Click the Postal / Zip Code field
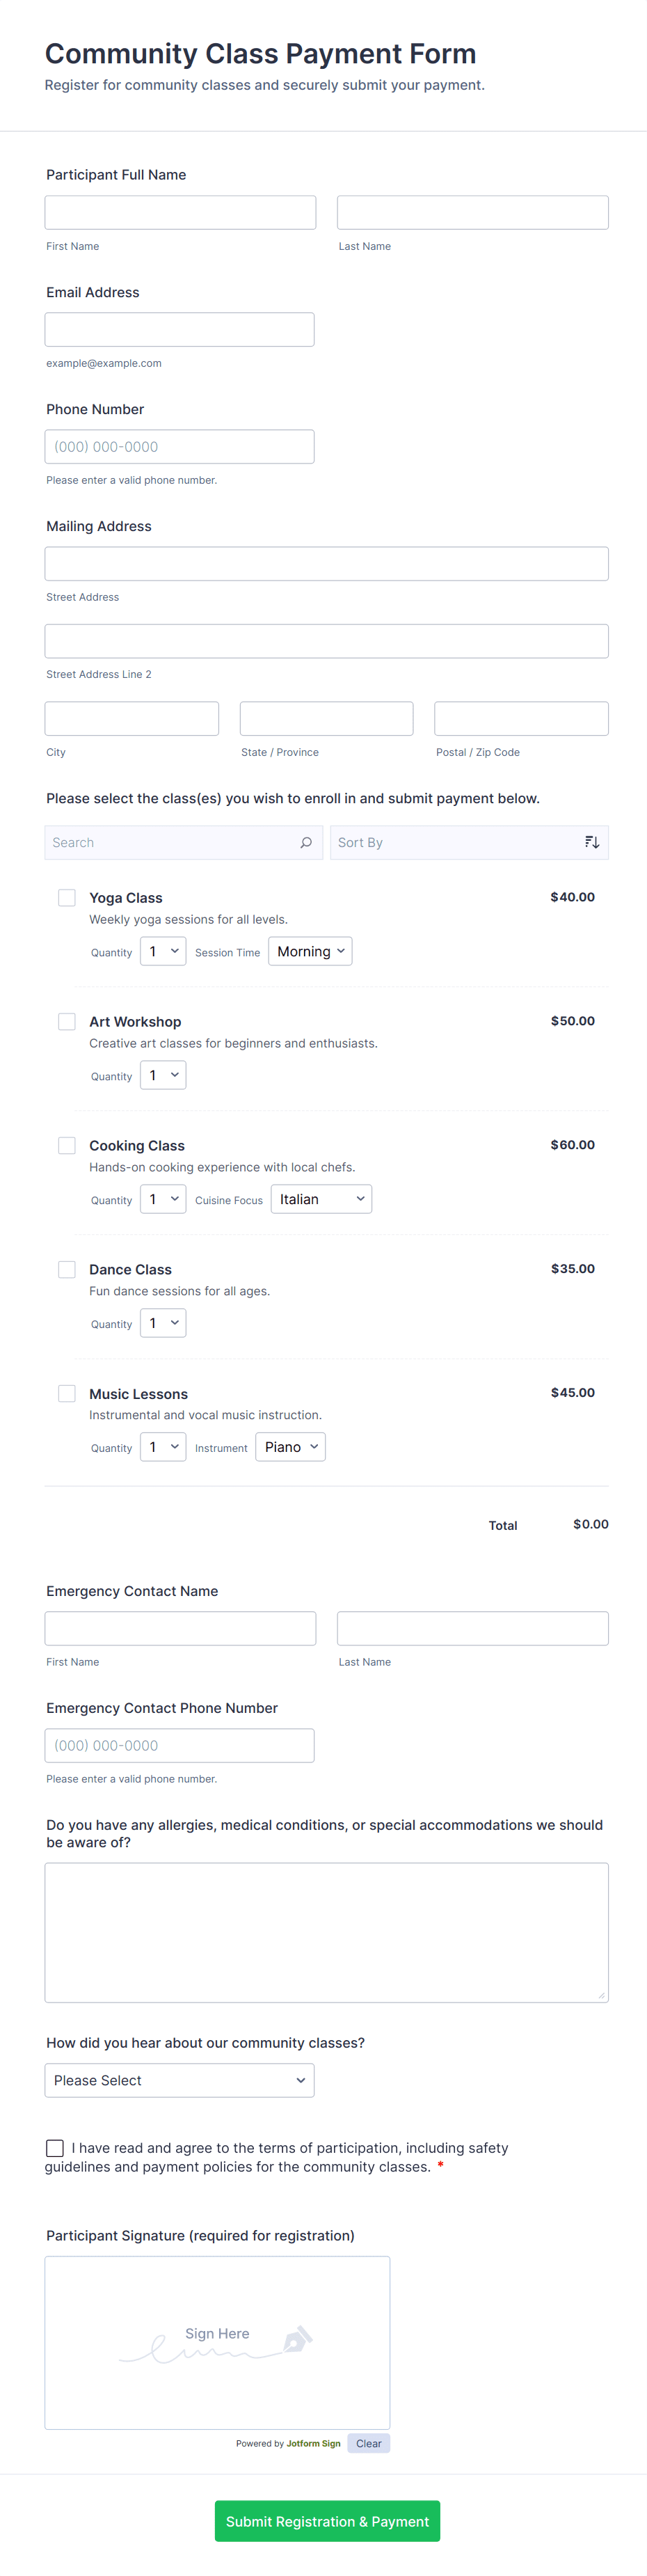The width and height of the screenshot is (647, 2576). [x=521, y=718]
